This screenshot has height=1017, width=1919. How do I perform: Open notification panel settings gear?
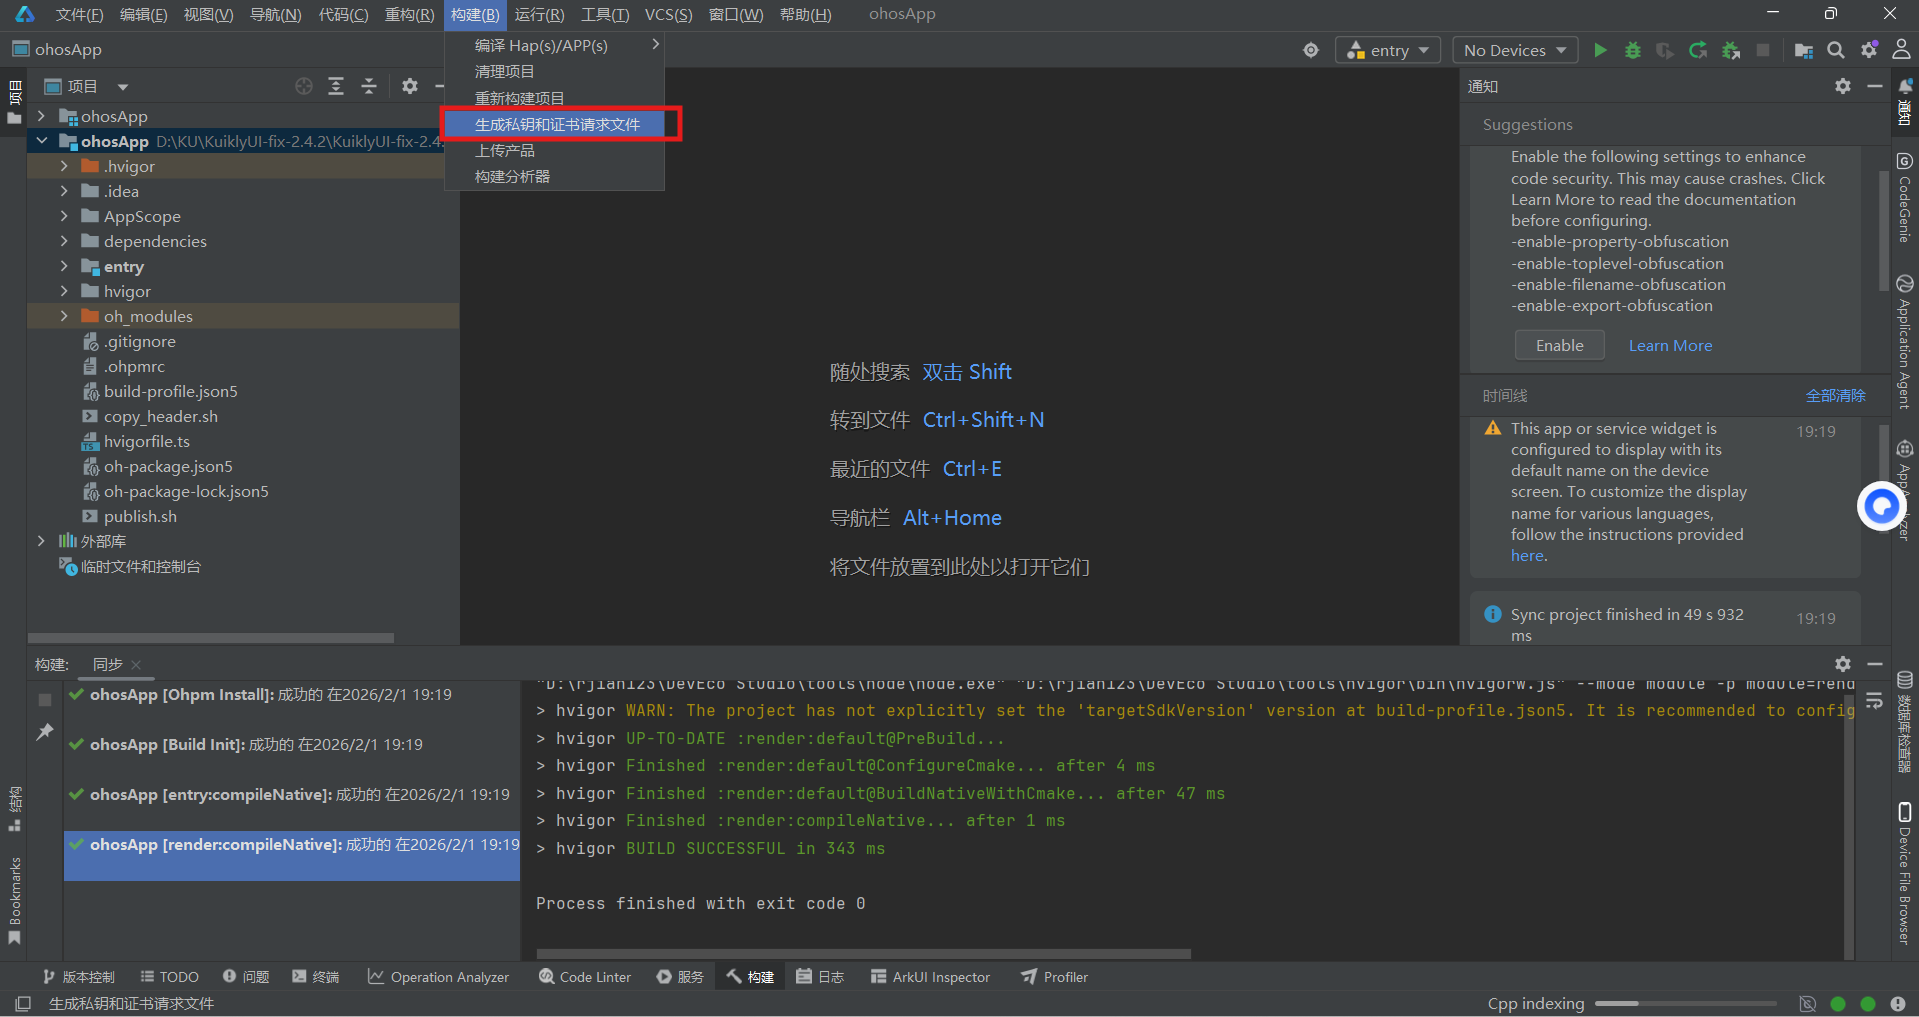tap(1843, 86)
